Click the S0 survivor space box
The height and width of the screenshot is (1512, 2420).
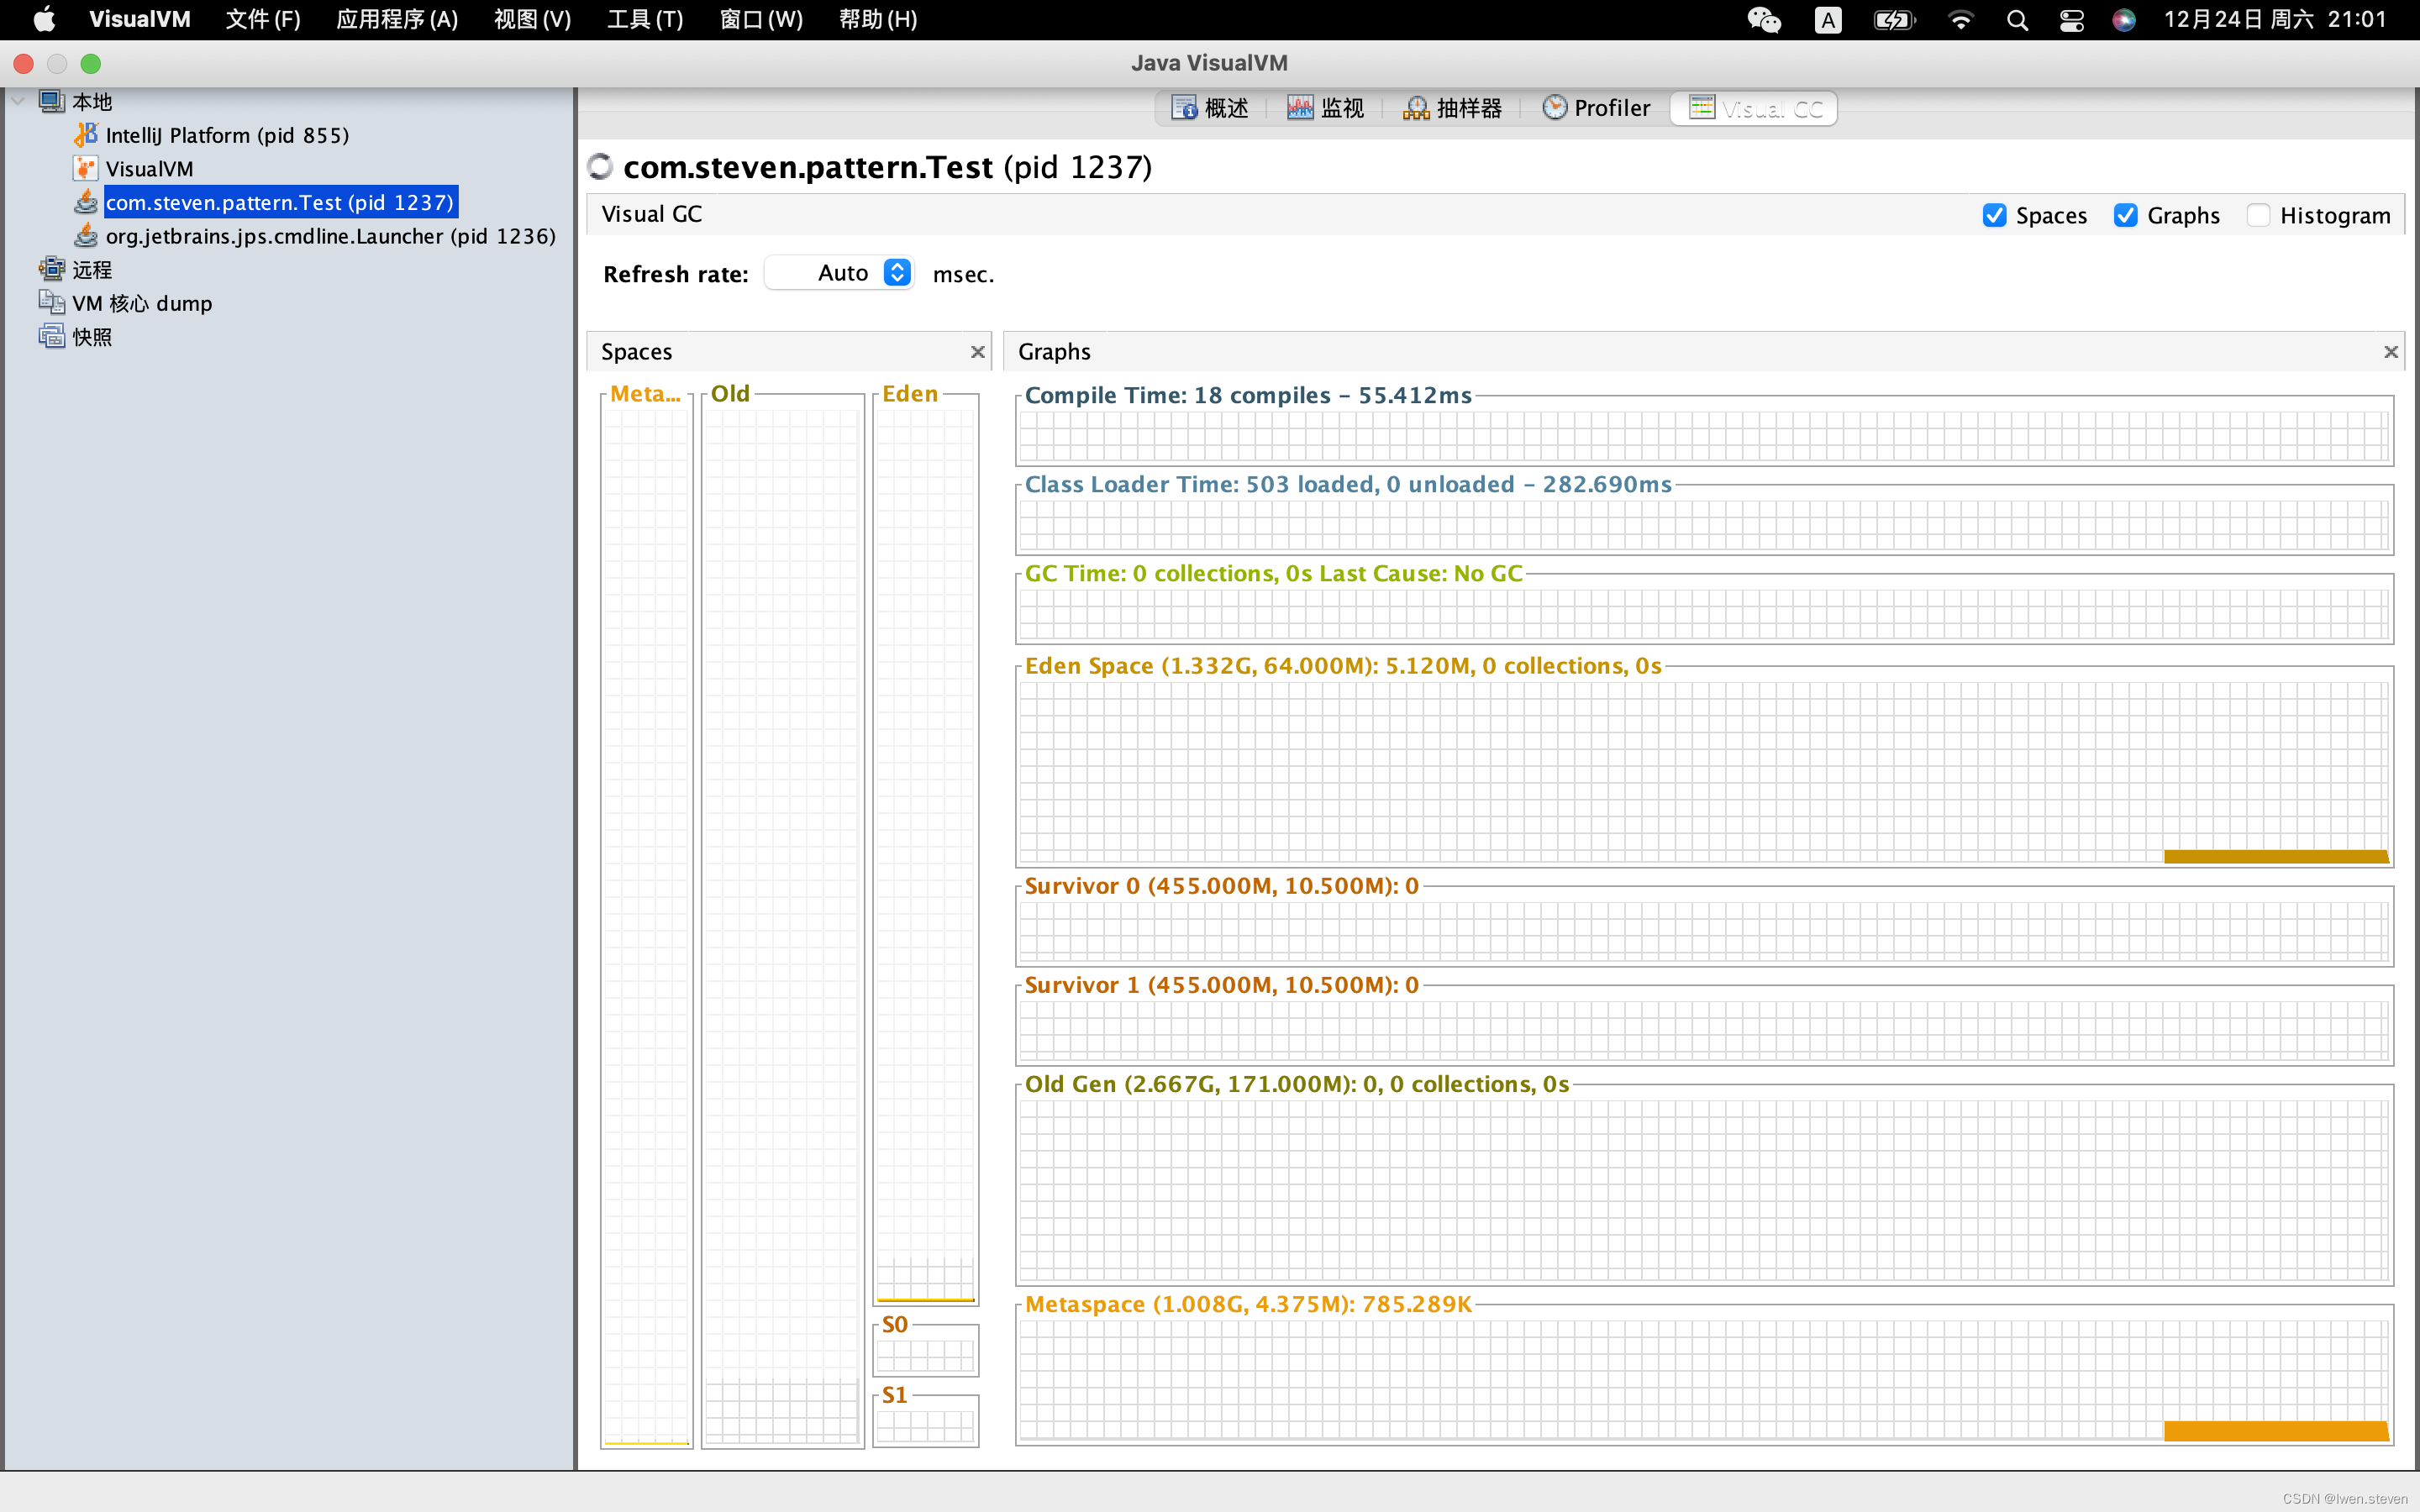click(925, 1355)
